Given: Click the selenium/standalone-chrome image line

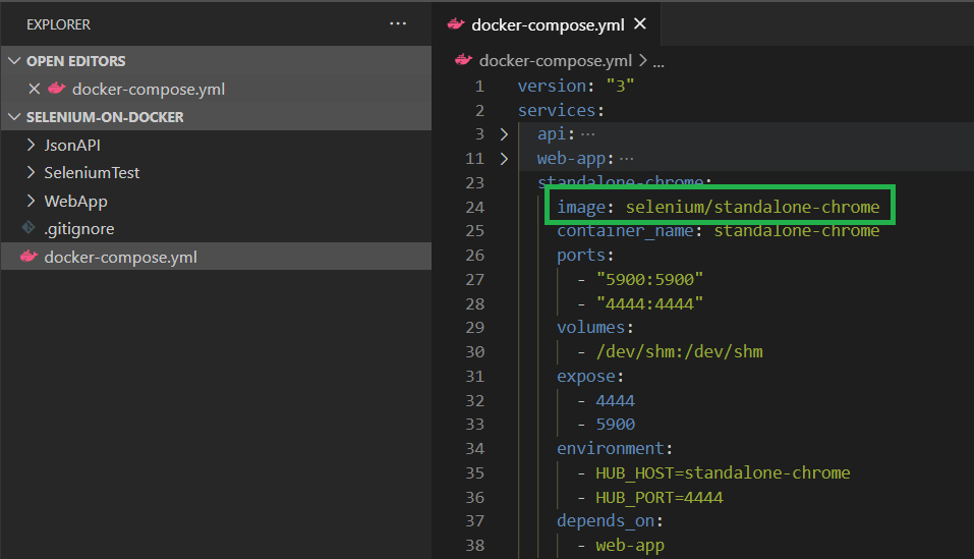Looking at the screenshot, I should (x=718, y=207).
